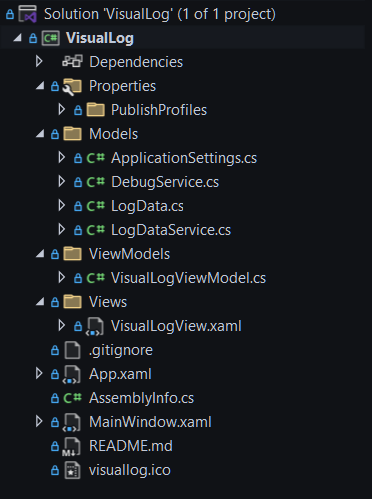
Task: Select the App.xaml file
Action: [x=120, y=374]
